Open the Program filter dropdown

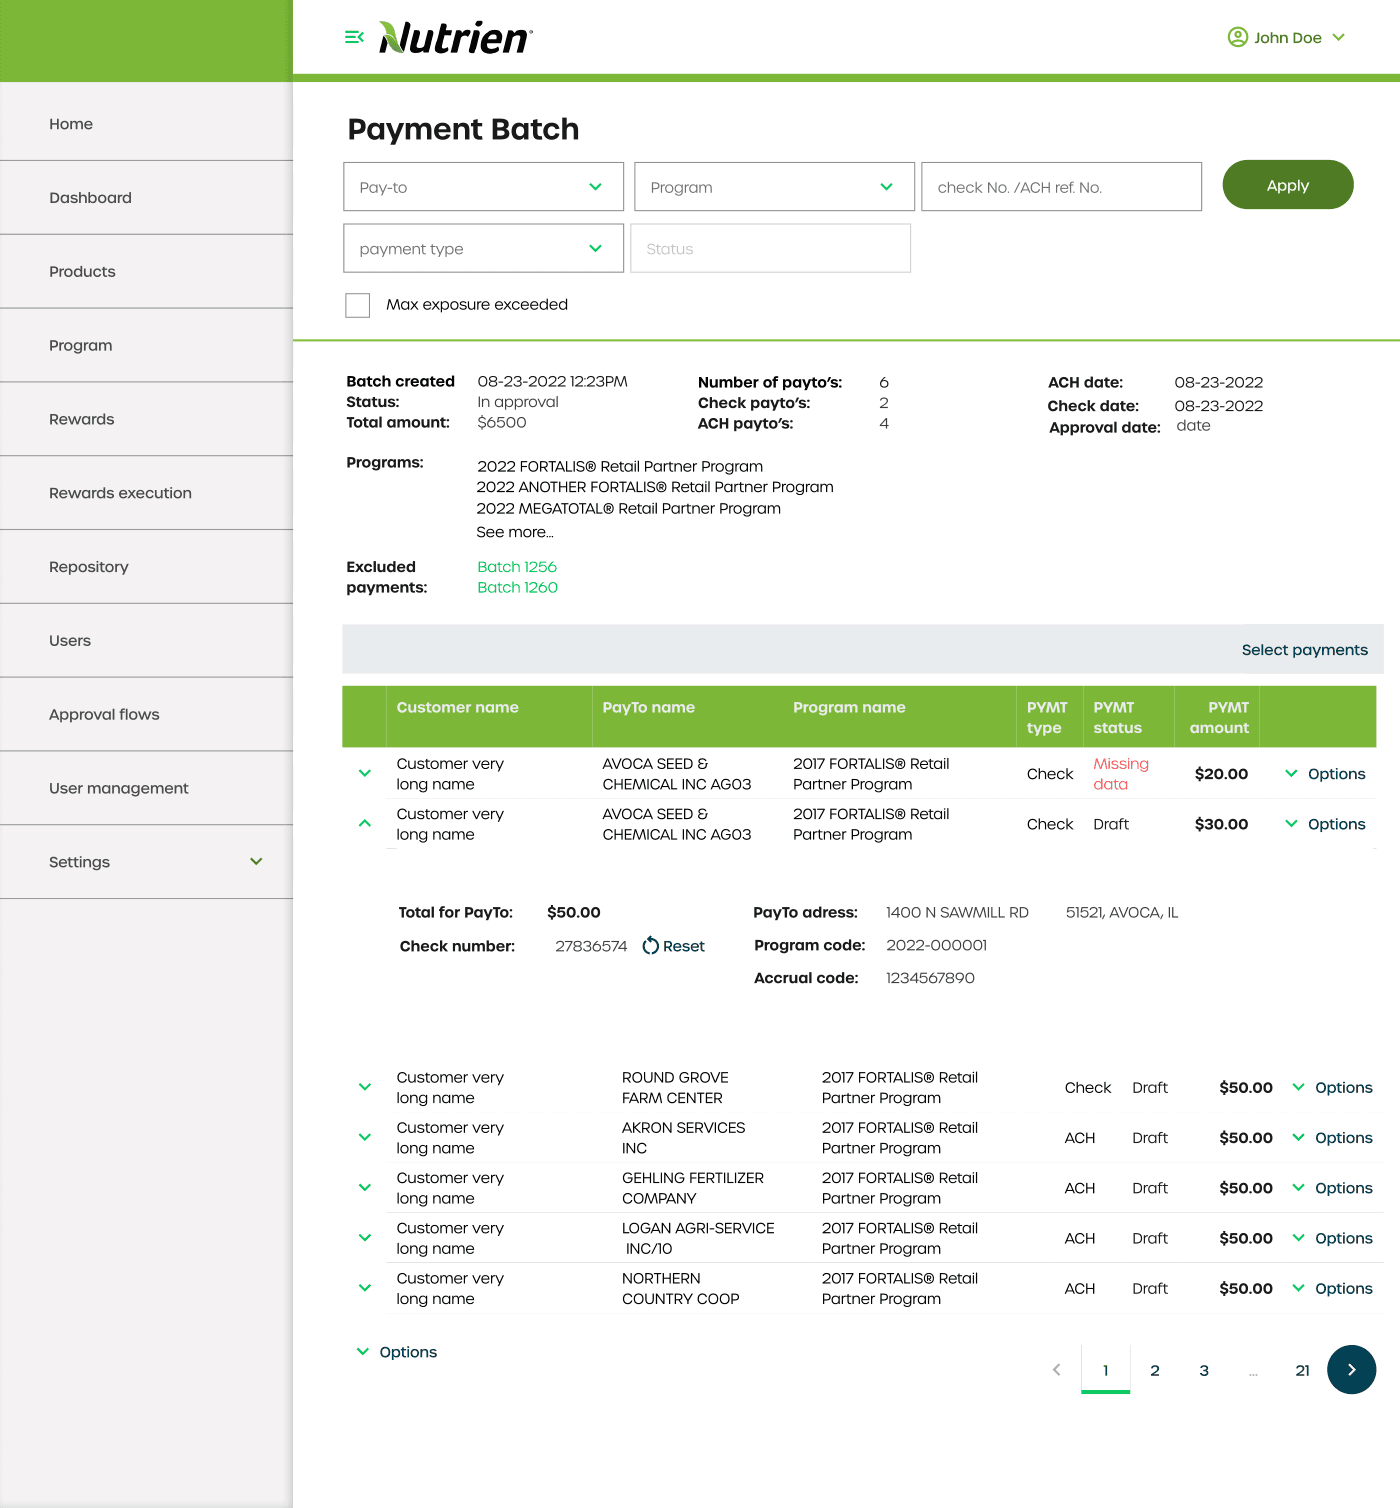(774, 187)
